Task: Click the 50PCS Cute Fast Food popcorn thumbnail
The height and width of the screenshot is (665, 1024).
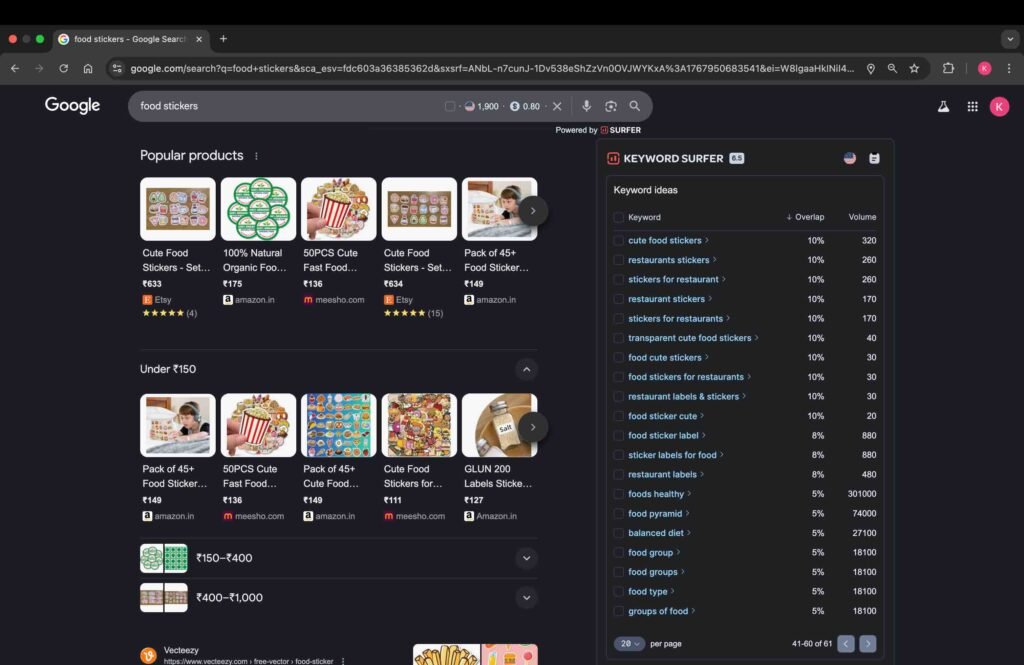Action: pos(339,209)
